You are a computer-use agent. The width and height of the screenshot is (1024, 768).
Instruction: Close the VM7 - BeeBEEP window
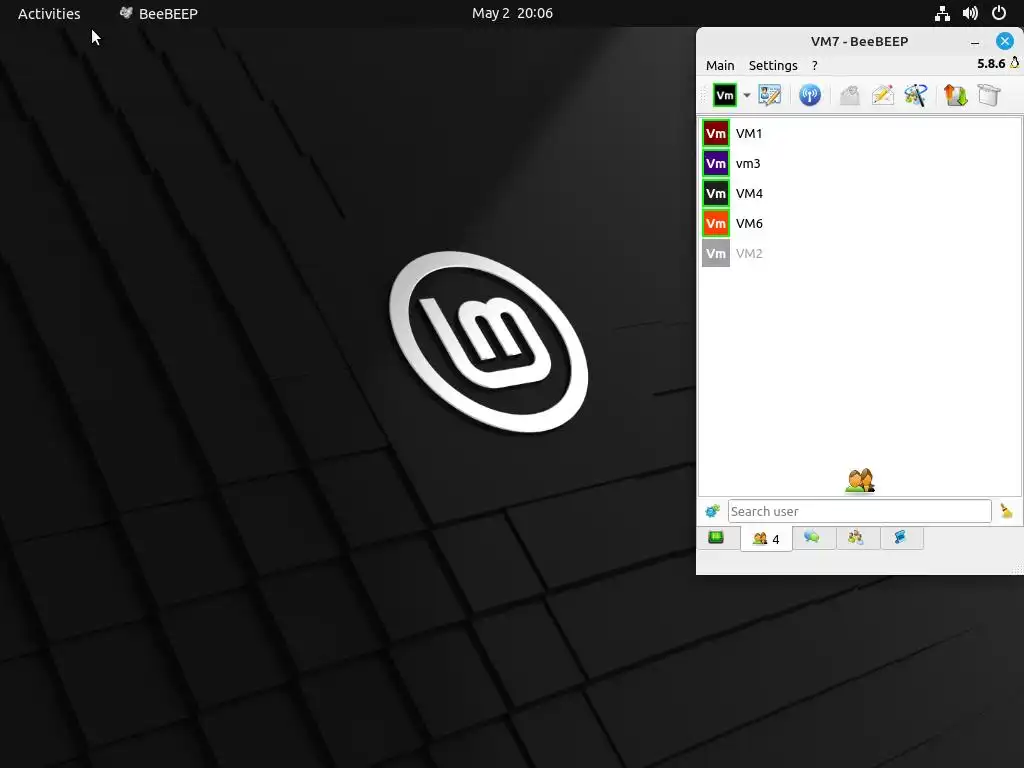[1004, 41]
